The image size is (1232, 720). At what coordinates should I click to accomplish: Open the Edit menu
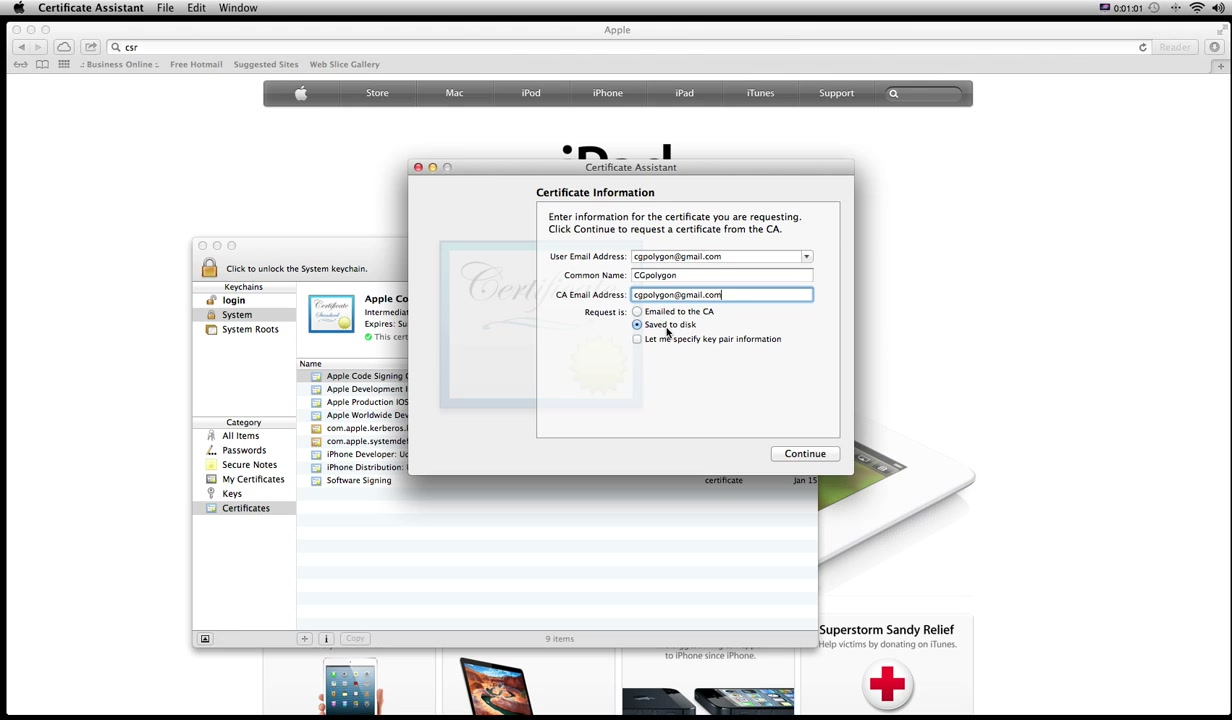(x=196, y=8)
